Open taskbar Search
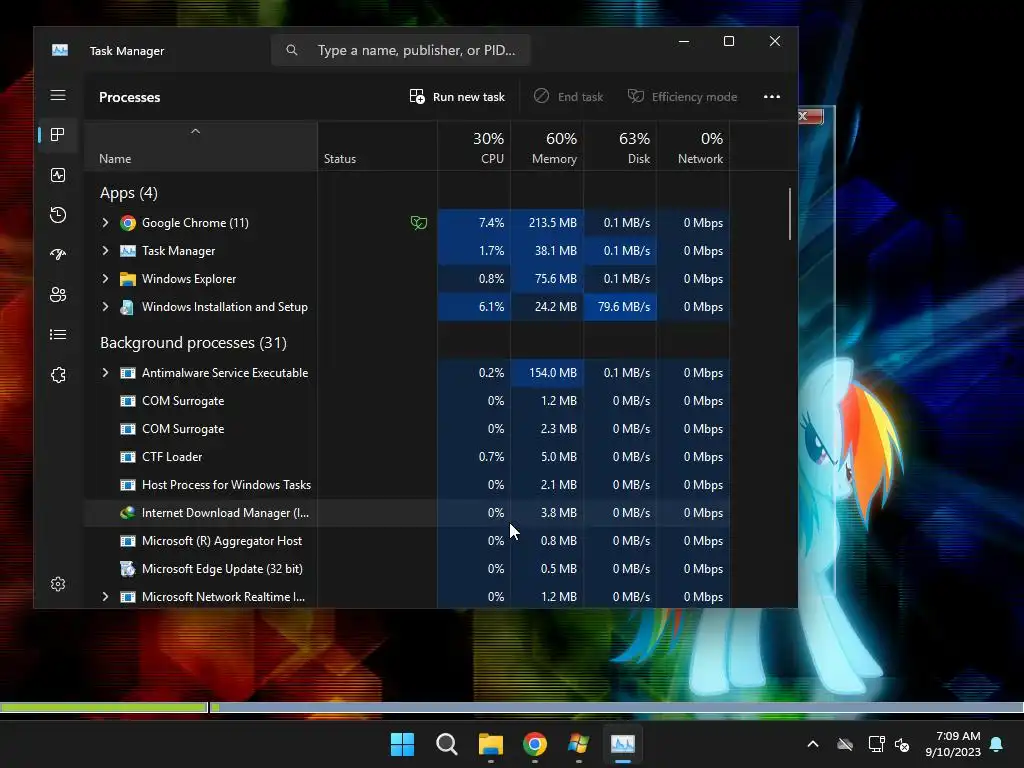 tap(447, 744)
